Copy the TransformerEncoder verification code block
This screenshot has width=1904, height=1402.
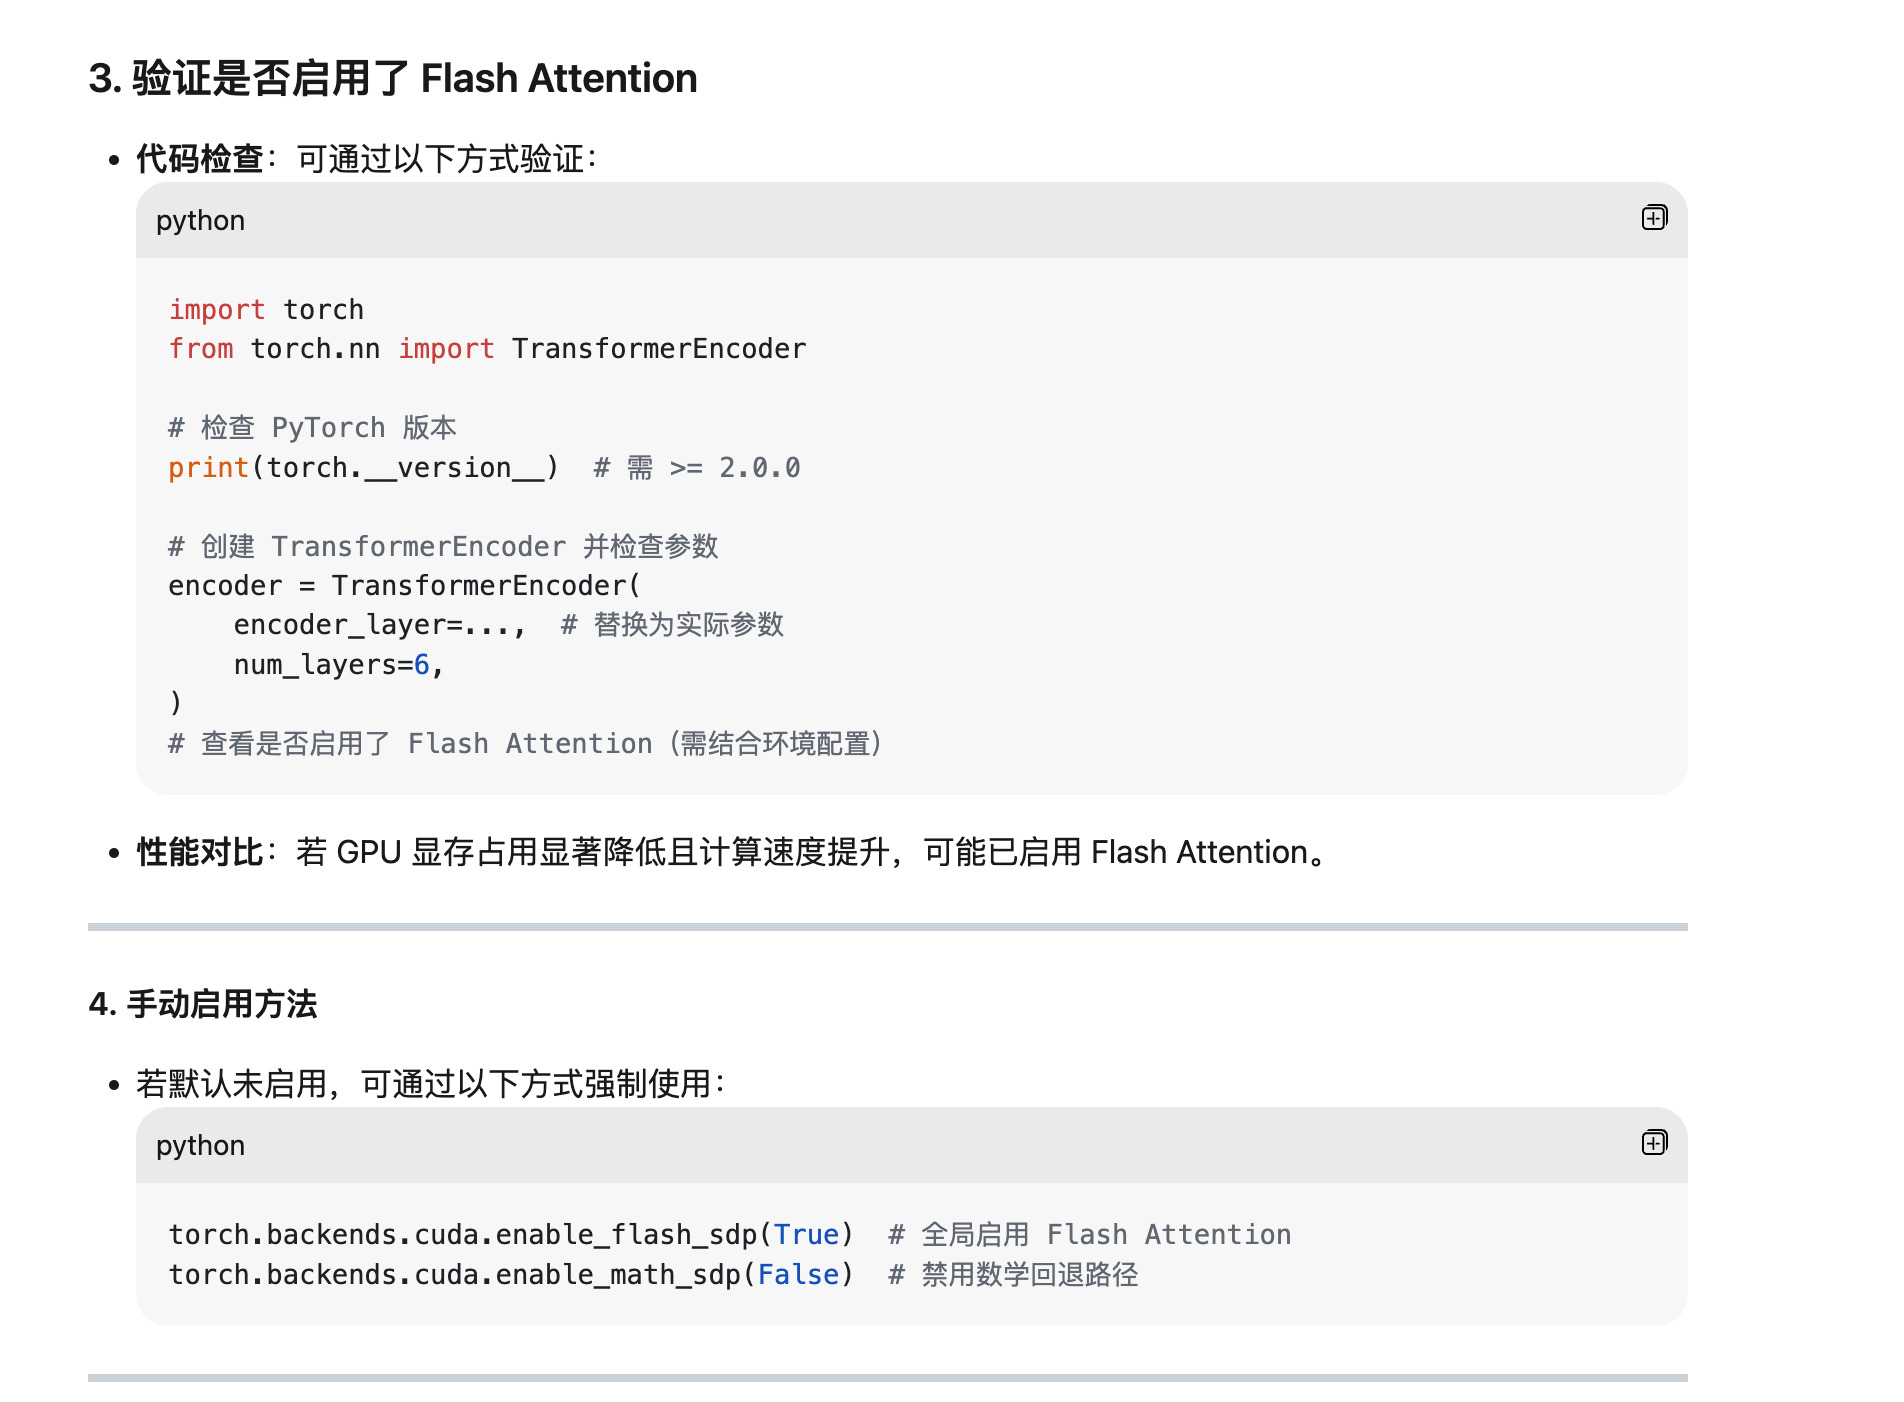pyautogui.click(x=1654, y=218)
